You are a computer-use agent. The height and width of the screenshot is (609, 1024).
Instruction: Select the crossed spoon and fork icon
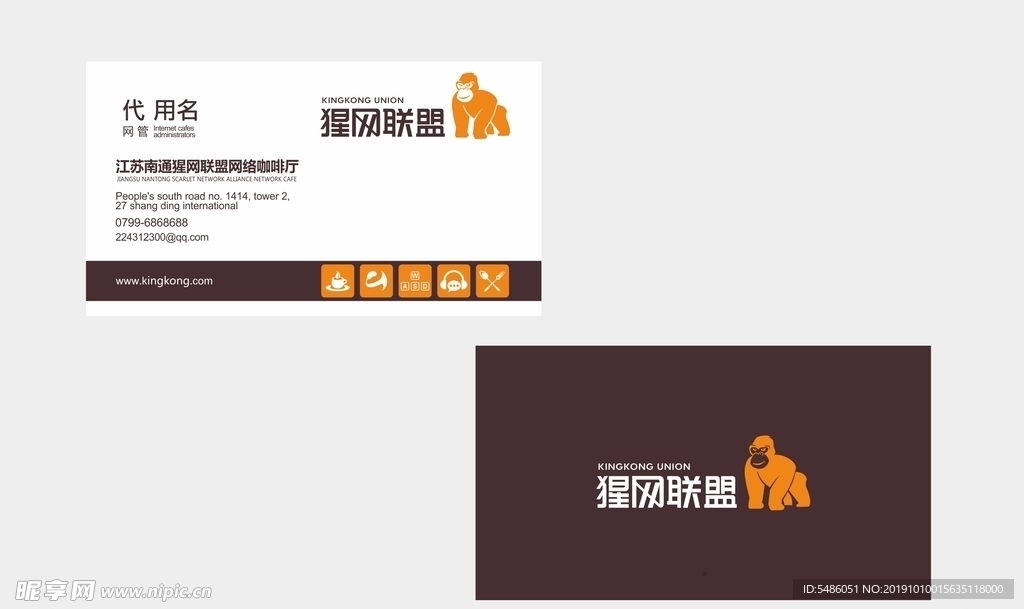pos(492,281)
